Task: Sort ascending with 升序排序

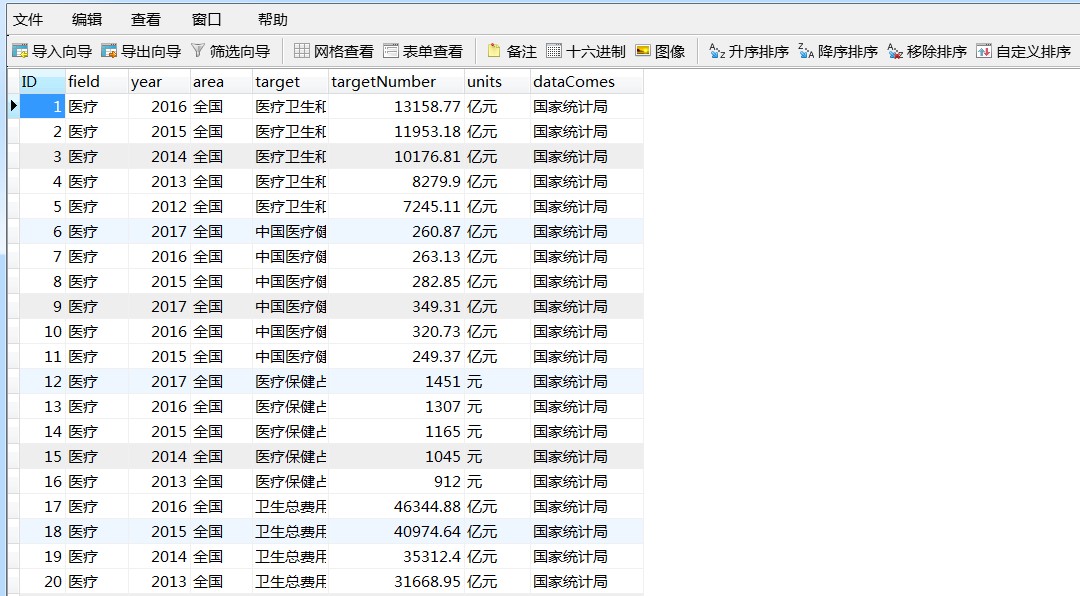Action: (x=749, y=51)
